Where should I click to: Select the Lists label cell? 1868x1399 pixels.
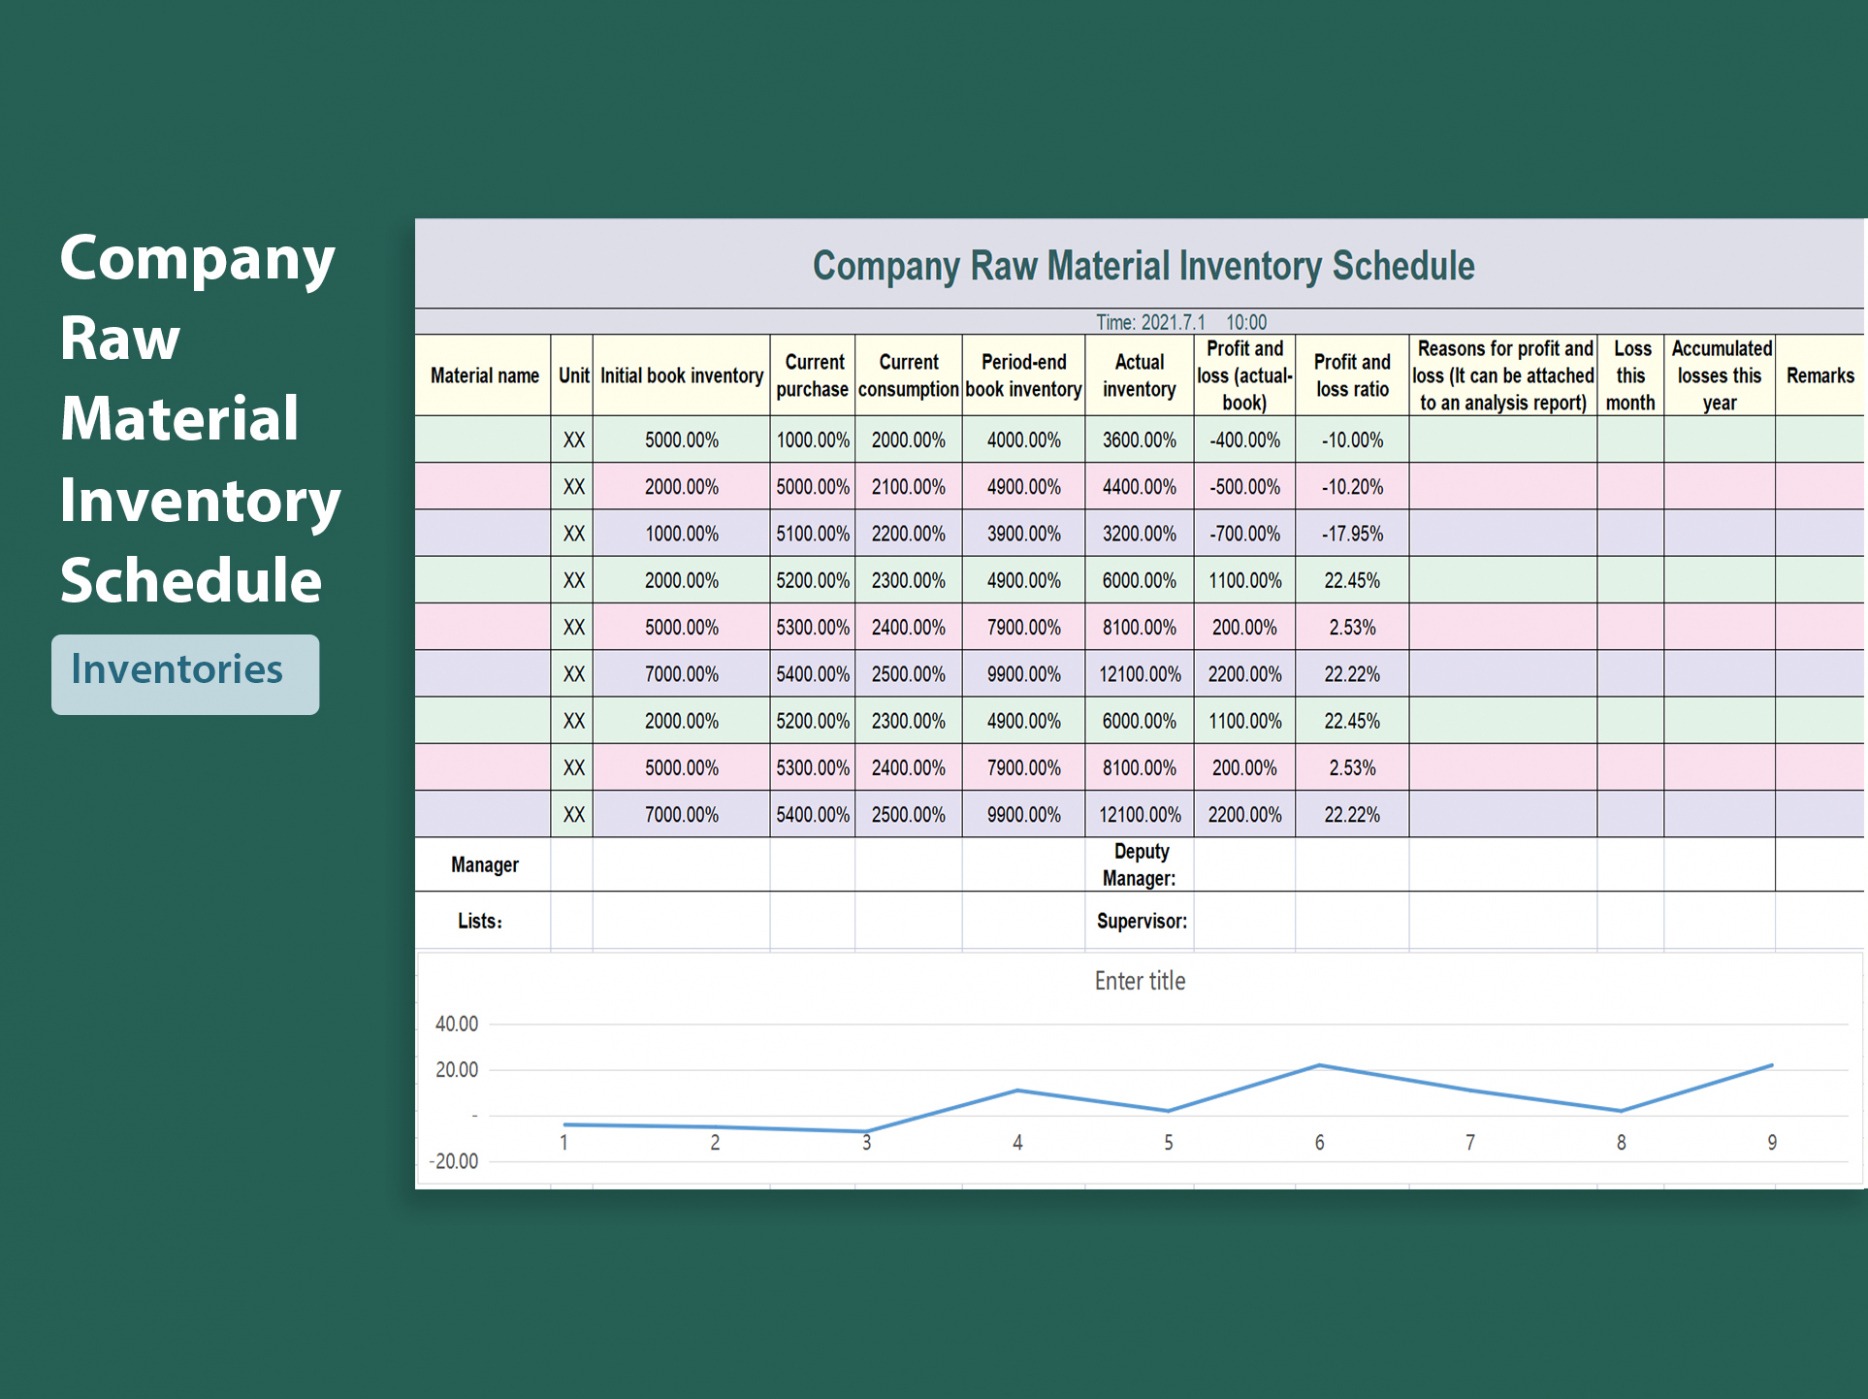pos(480,921)
